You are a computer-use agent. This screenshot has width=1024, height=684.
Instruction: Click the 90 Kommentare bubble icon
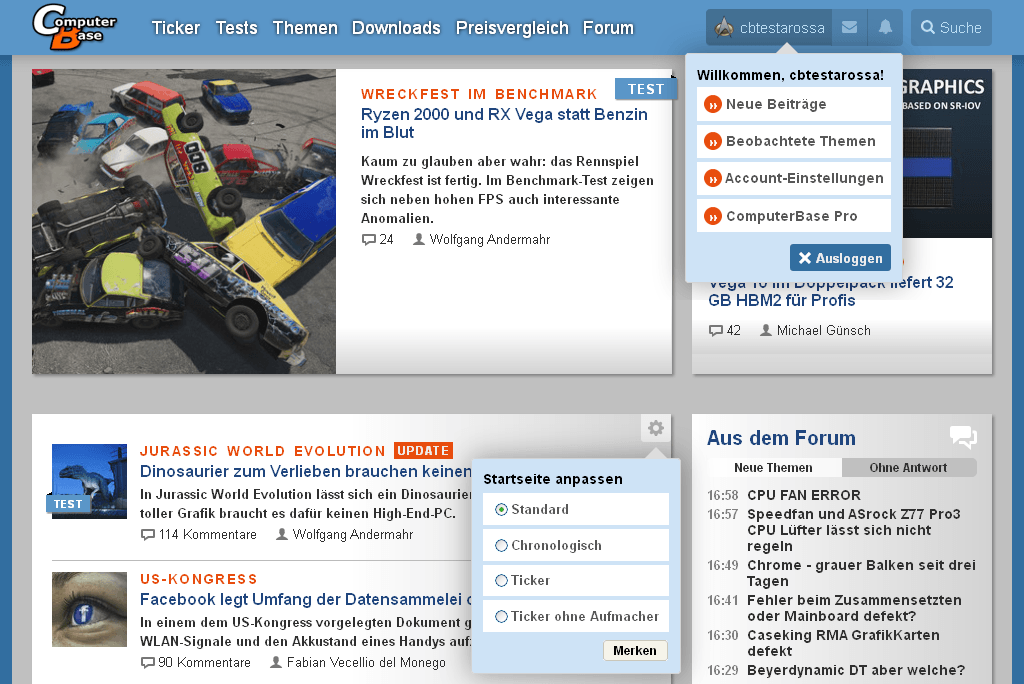(x=148, y=662)
